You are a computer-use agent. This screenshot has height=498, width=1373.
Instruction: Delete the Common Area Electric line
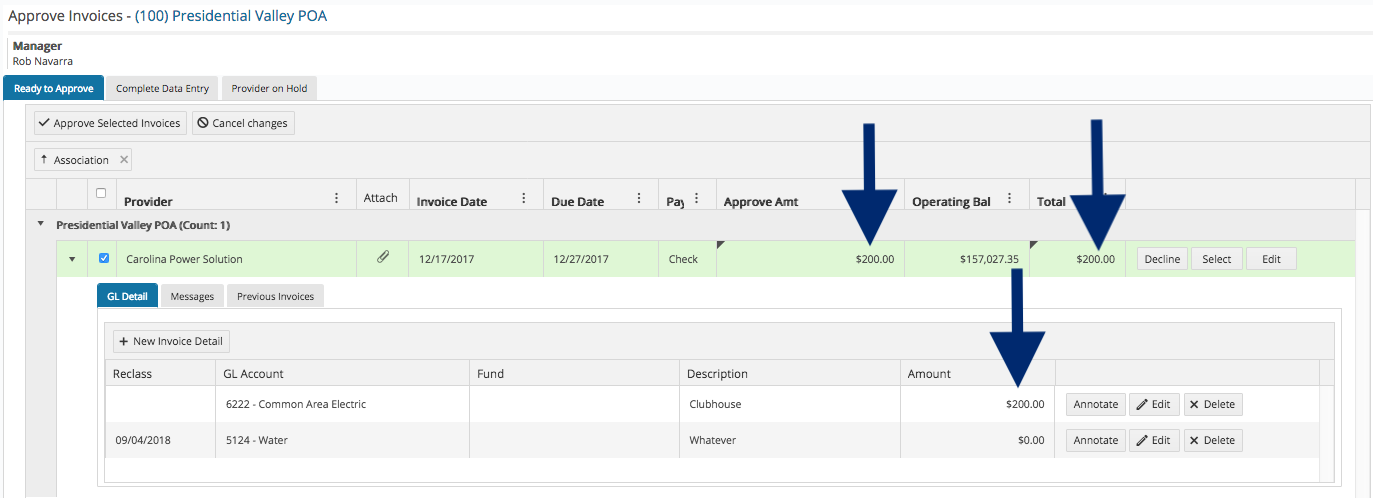click(1213, 405)
